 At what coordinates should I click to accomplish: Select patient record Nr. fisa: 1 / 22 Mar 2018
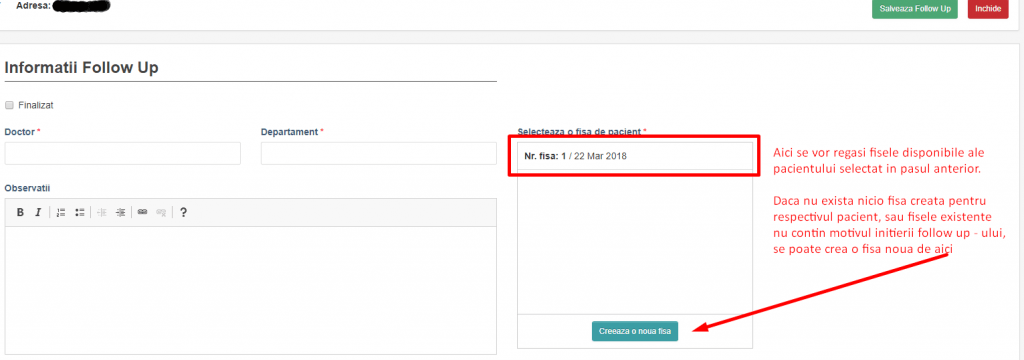tap(635, 157)
